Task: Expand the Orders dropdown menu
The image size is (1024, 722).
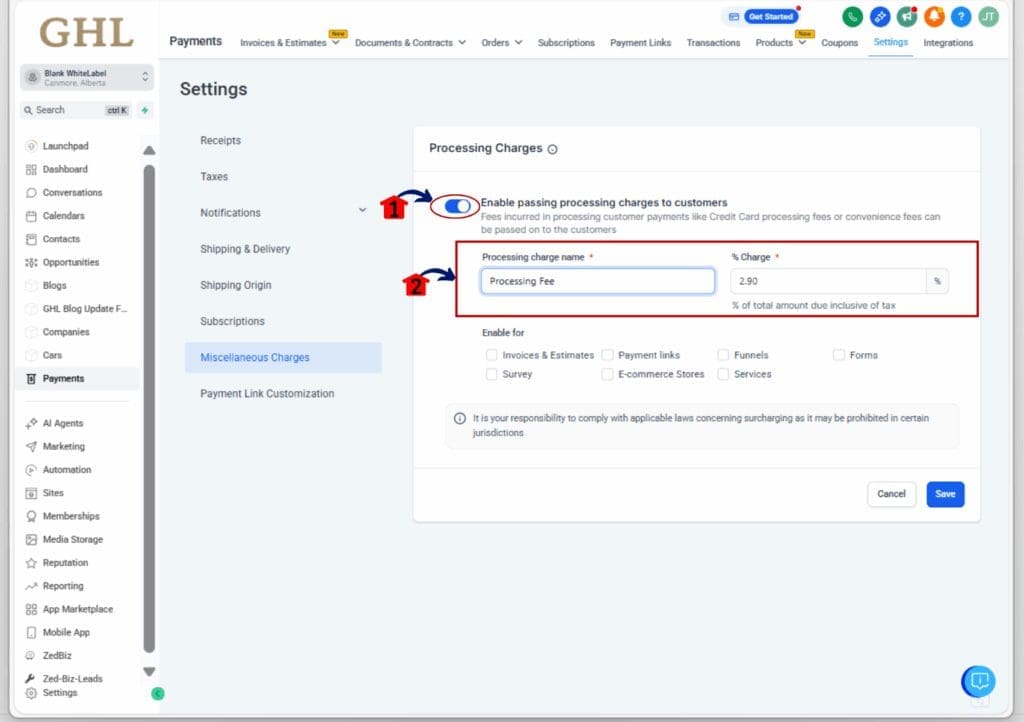Action: pos(501,43)
